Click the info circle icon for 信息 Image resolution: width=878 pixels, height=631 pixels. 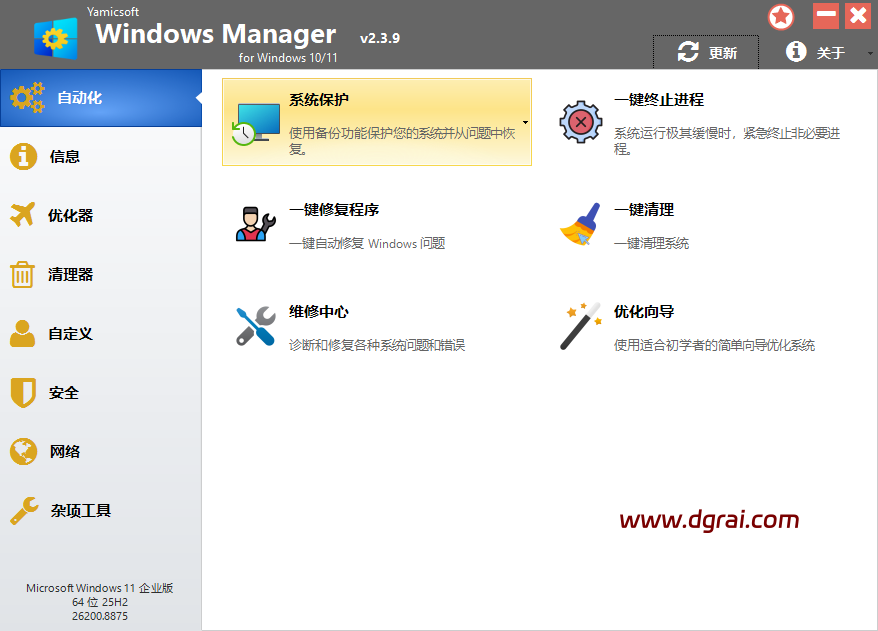coord(24,156)
